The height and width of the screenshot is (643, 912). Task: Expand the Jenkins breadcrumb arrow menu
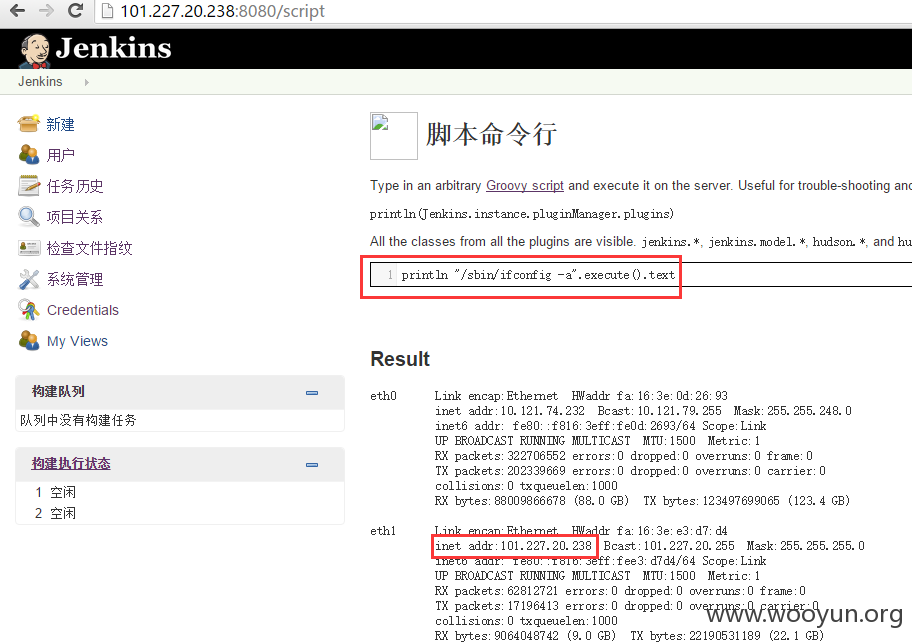coord(87,83)
